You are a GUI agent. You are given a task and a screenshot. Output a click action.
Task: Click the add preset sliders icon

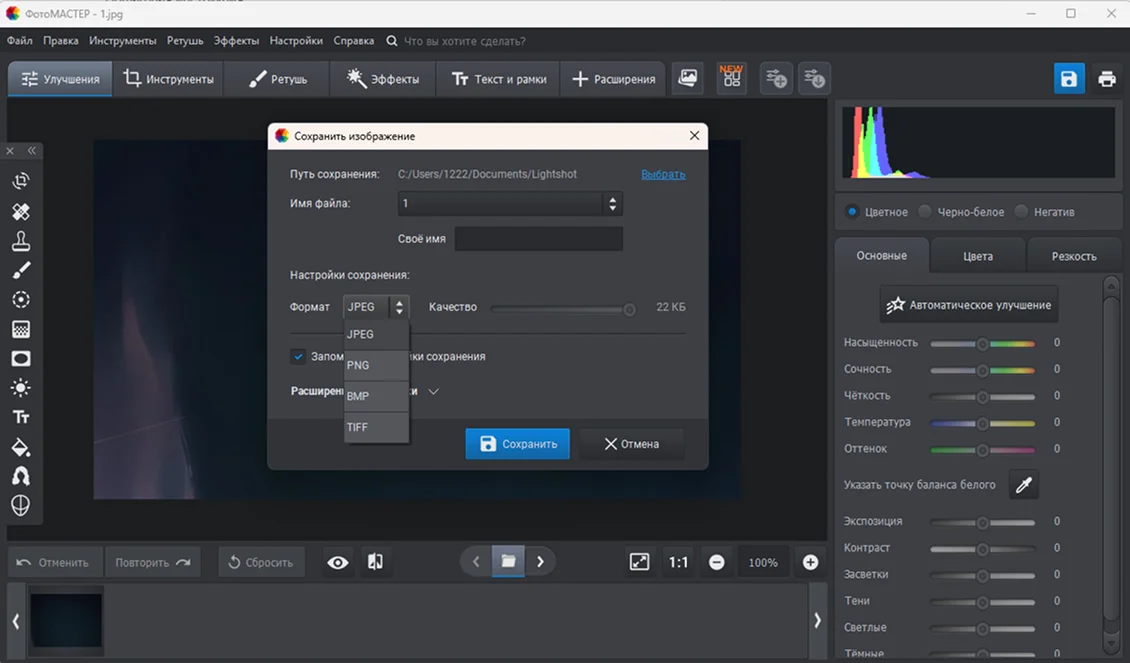776,78
